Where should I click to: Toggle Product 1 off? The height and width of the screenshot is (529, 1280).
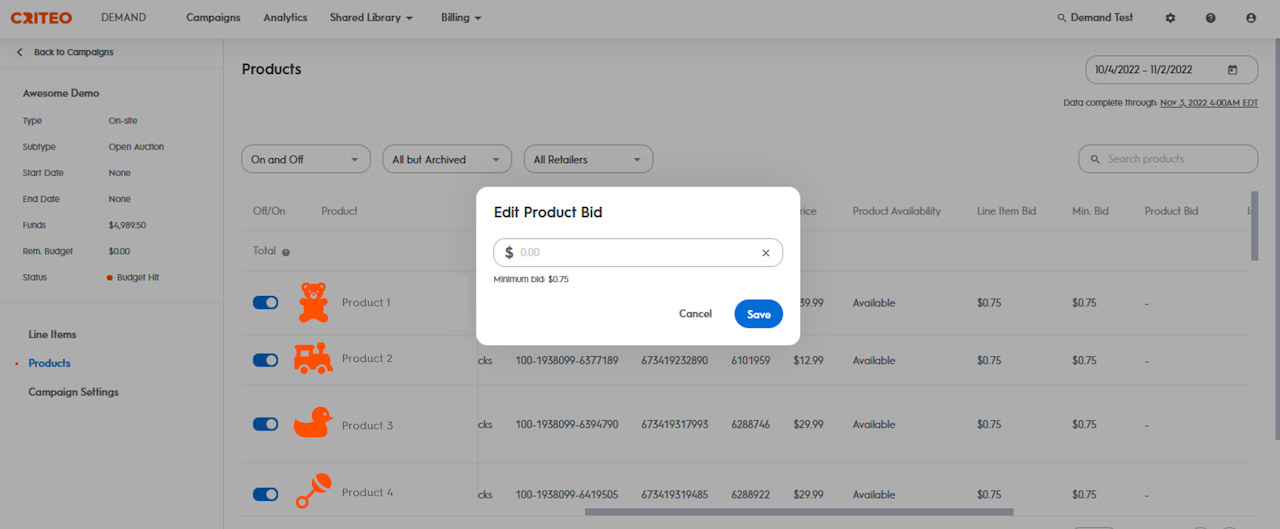pyautogui.click(x=266, y=303)
